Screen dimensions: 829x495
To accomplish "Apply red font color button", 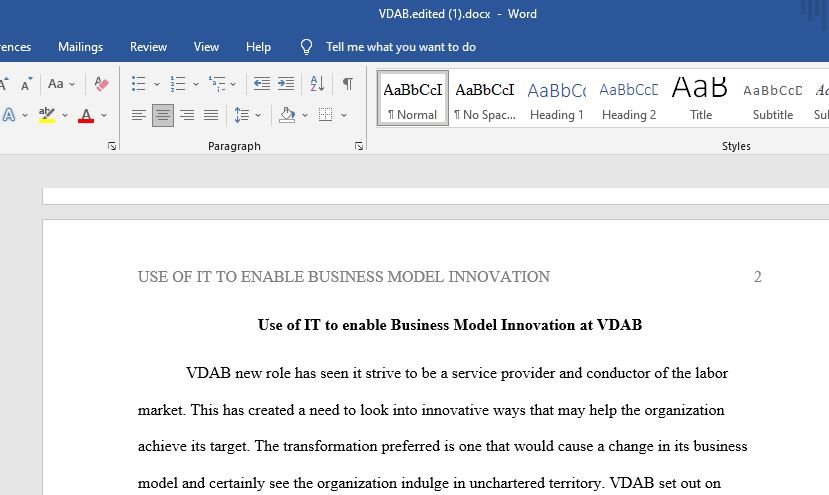I will 86,115.
